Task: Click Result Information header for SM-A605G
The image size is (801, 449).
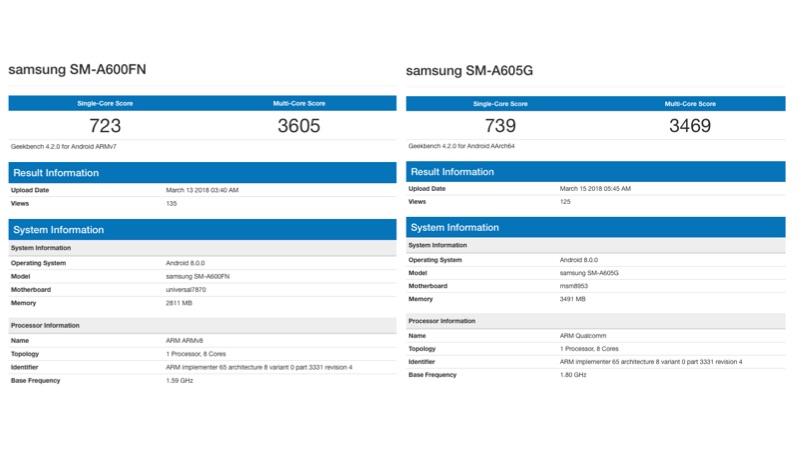Action: [x=452, y=172]
